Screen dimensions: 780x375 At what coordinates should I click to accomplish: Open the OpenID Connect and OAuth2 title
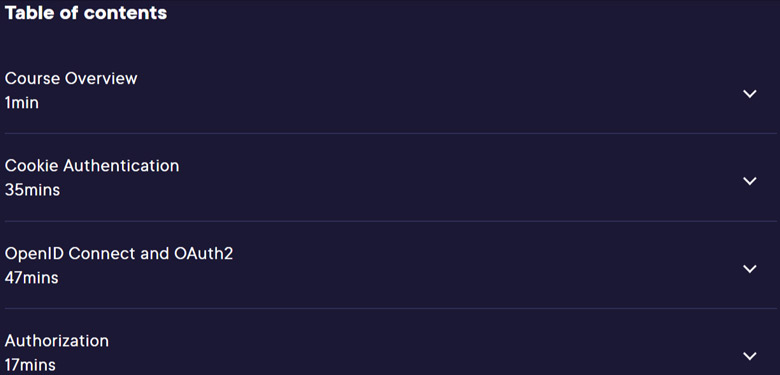click(119, 254)
